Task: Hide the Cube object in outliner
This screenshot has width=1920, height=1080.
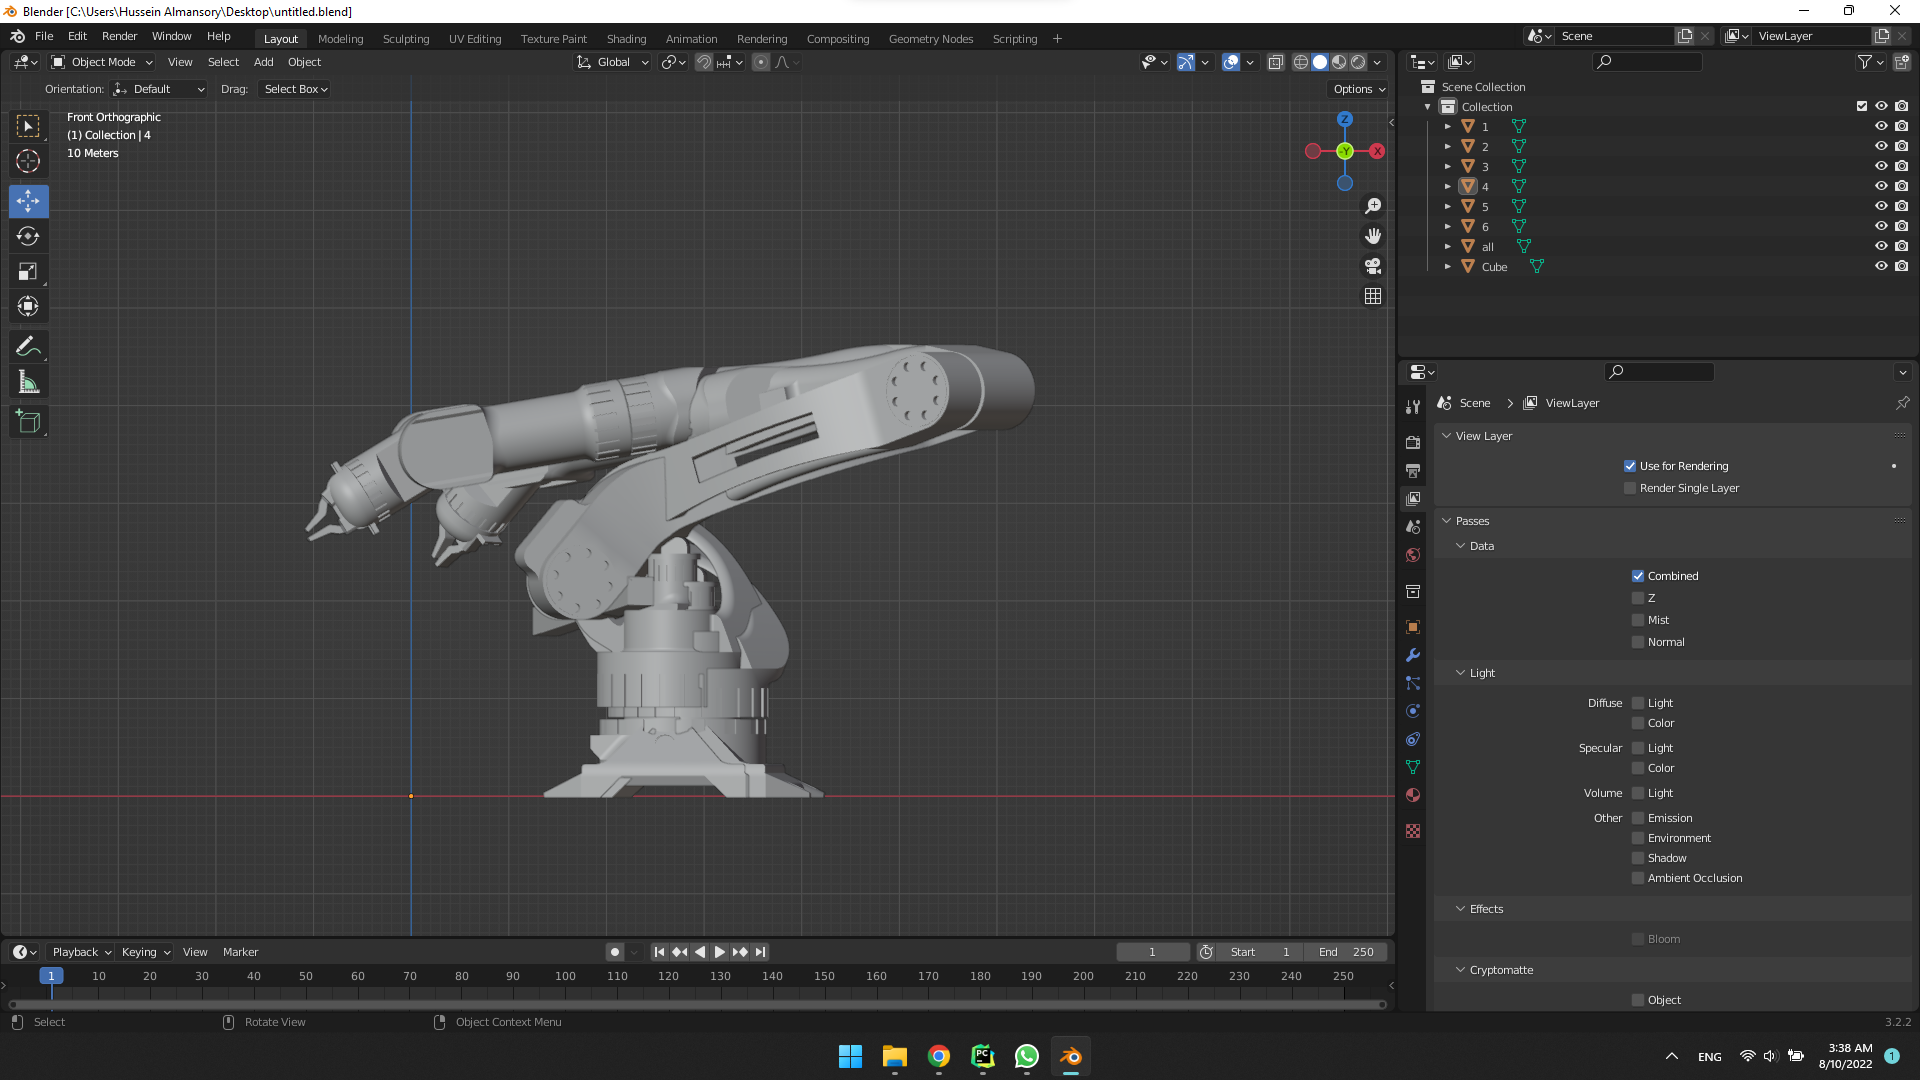Action: pyautogui.click(x=1881, y=266)
